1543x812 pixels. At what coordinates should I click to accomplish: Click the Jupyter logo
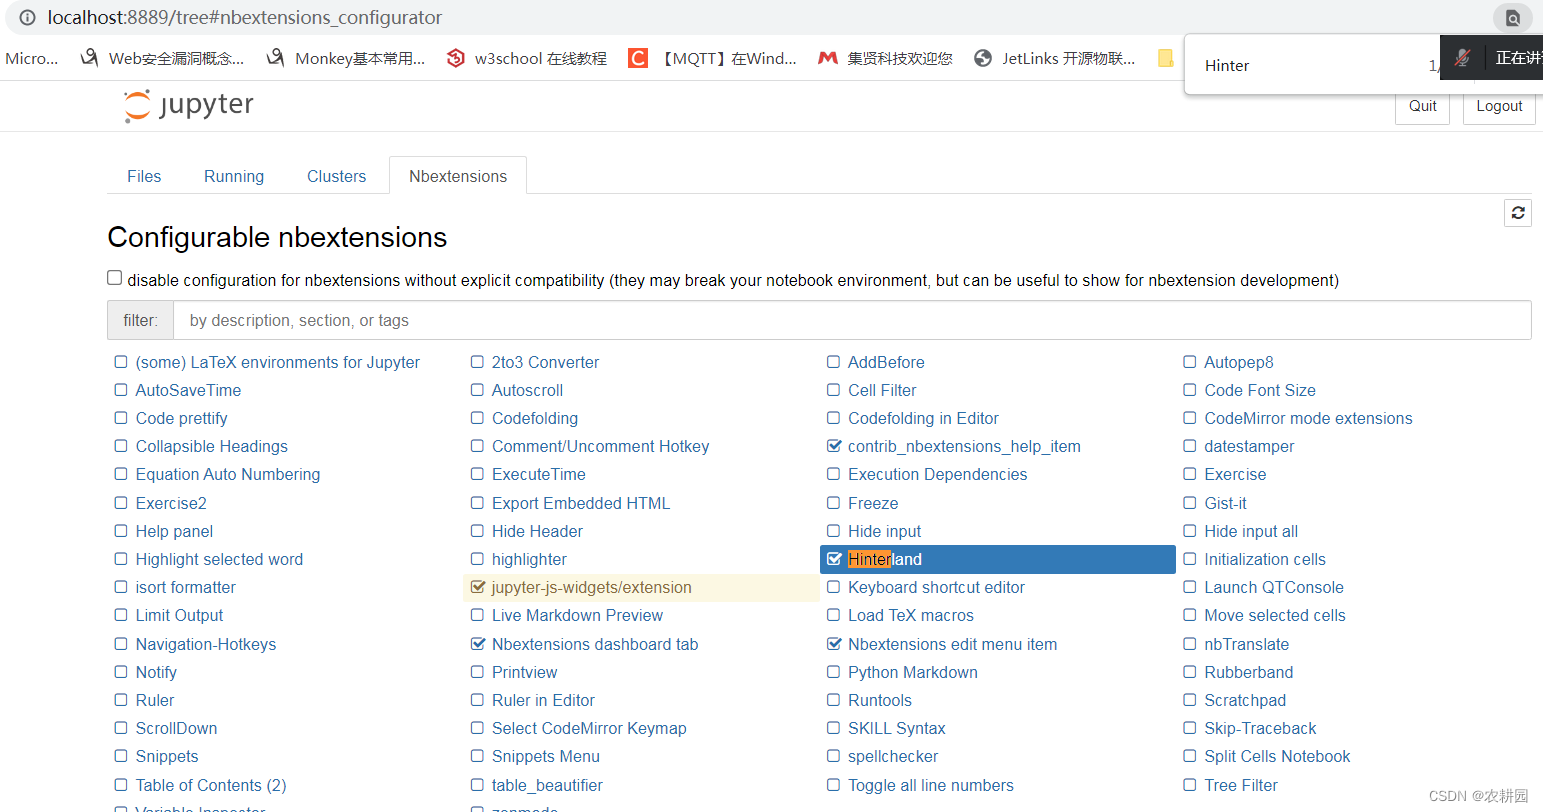[189, 105]
